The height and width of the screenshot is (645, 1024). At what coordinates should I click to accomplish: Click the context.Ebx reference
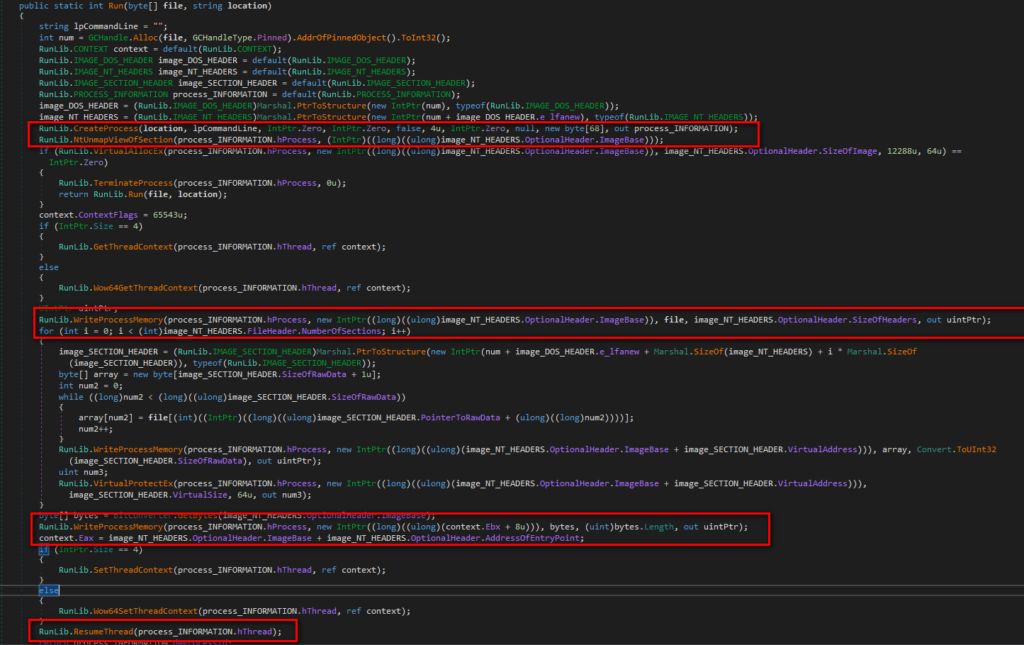473,527
